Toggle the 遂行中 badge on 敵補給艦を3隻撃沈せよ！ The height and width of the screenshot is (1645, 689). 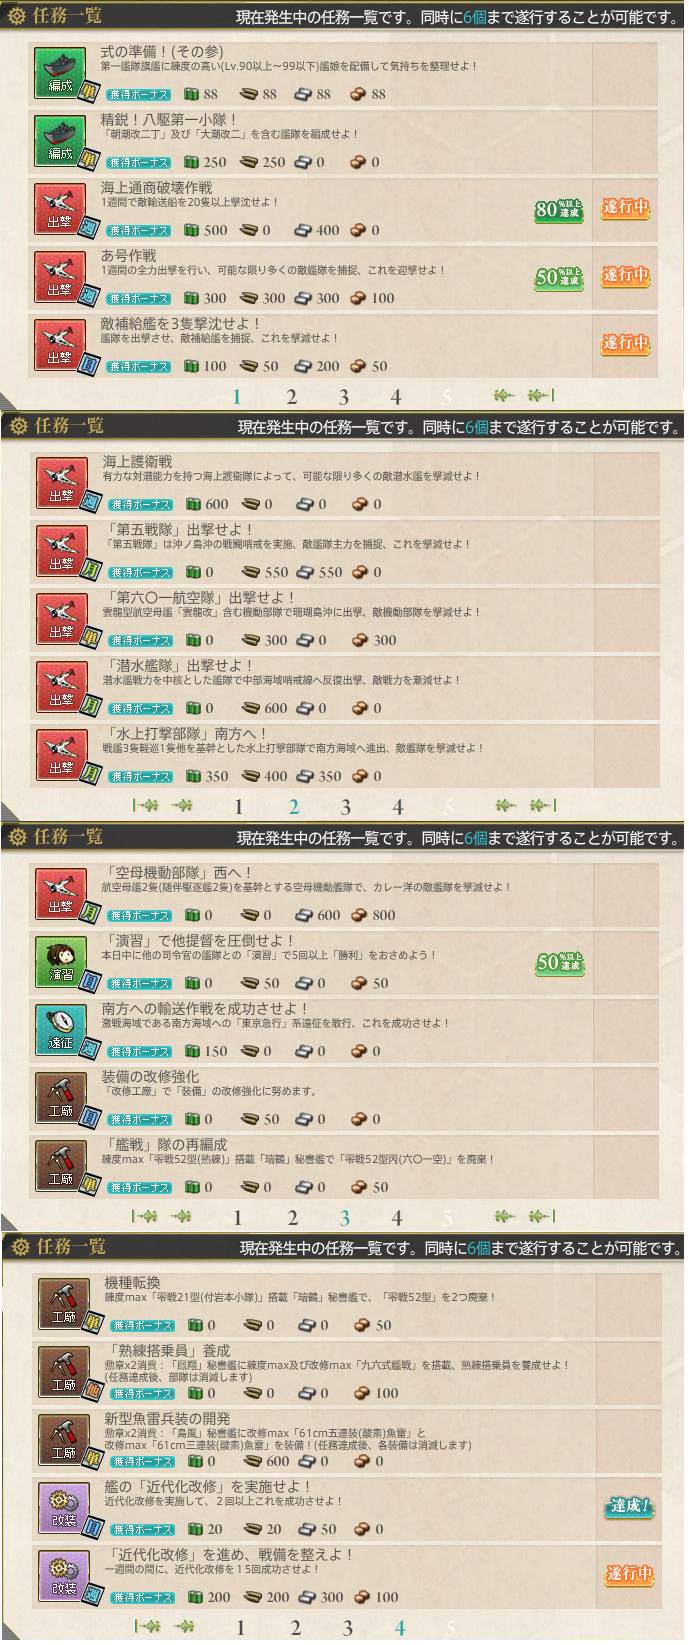pyautogui.click(x=625, y=344)
